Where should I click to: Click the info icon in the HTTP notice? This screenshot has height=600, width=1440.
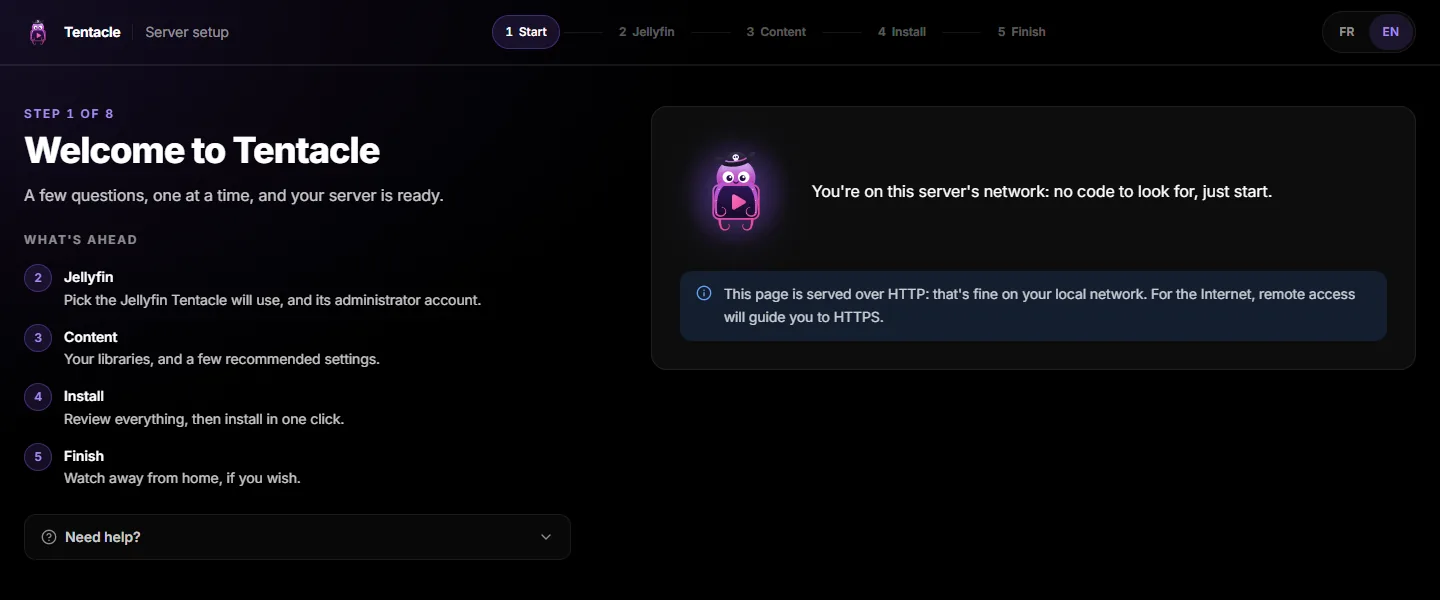pyautogui.click(x=704, y=294)
